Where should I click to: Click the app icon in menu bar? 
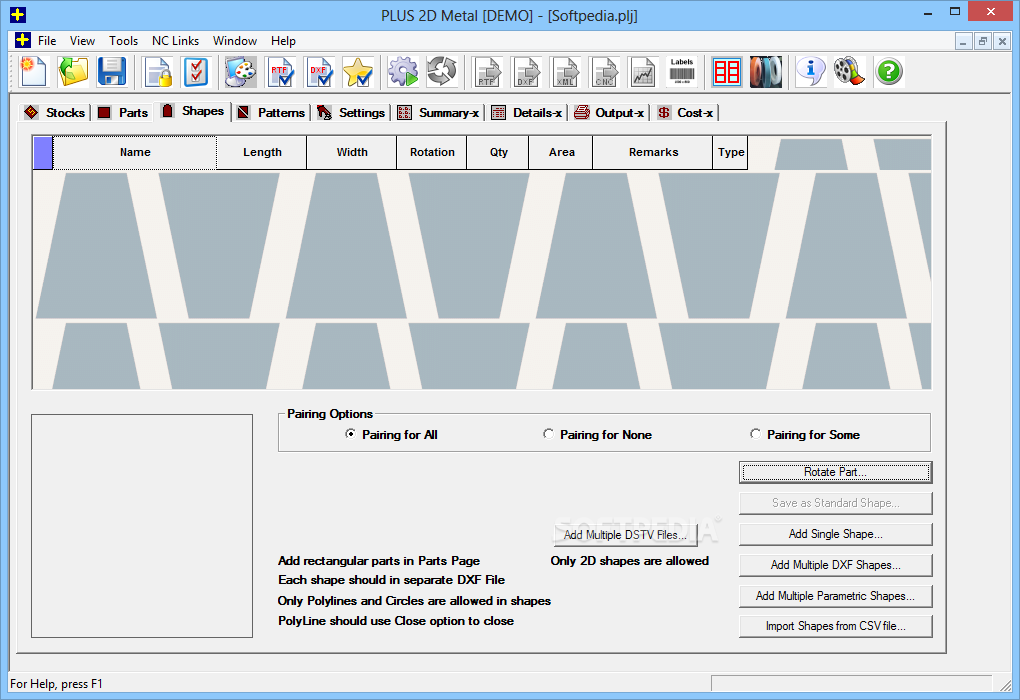pos(23,40)
